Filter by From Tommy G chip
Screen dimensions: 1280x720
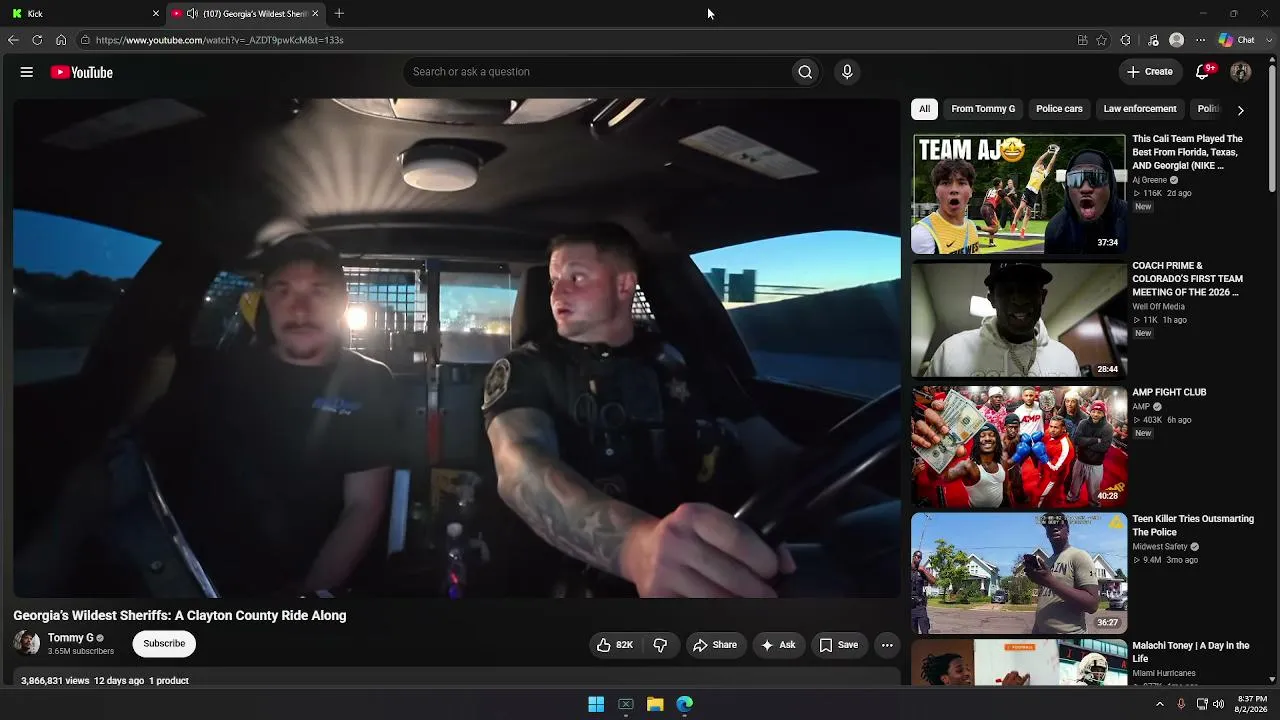click(983, 109)
